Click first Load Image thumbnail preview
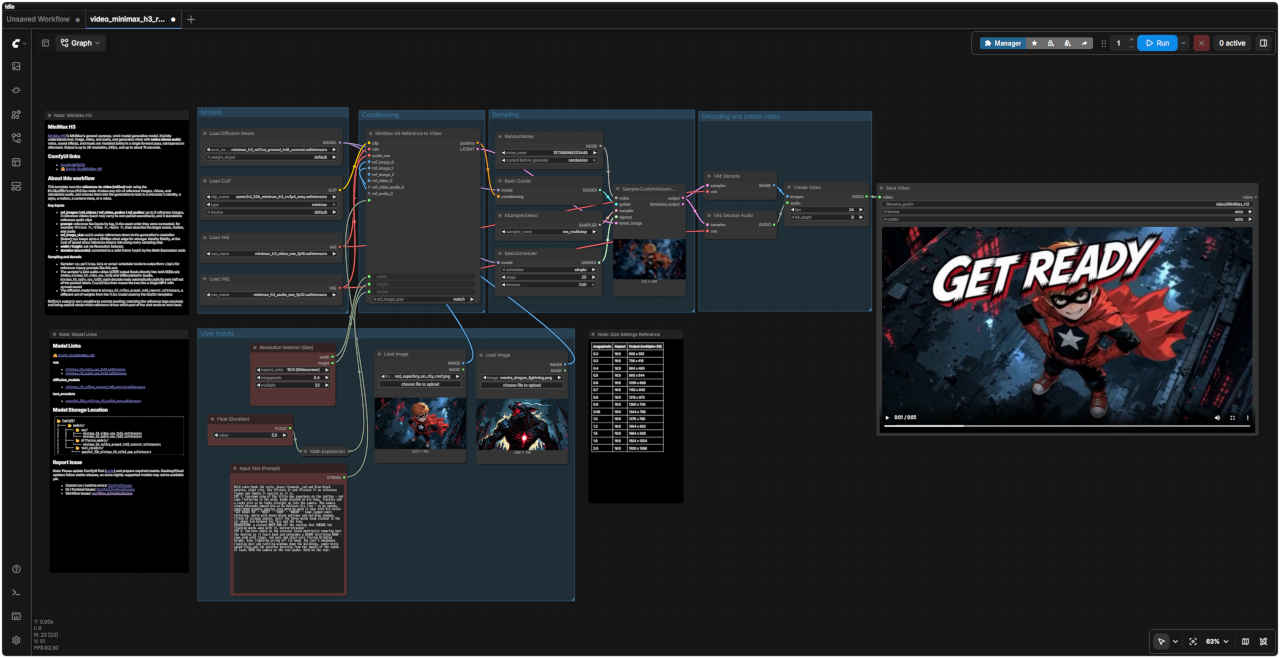 (x=420, y=421)
